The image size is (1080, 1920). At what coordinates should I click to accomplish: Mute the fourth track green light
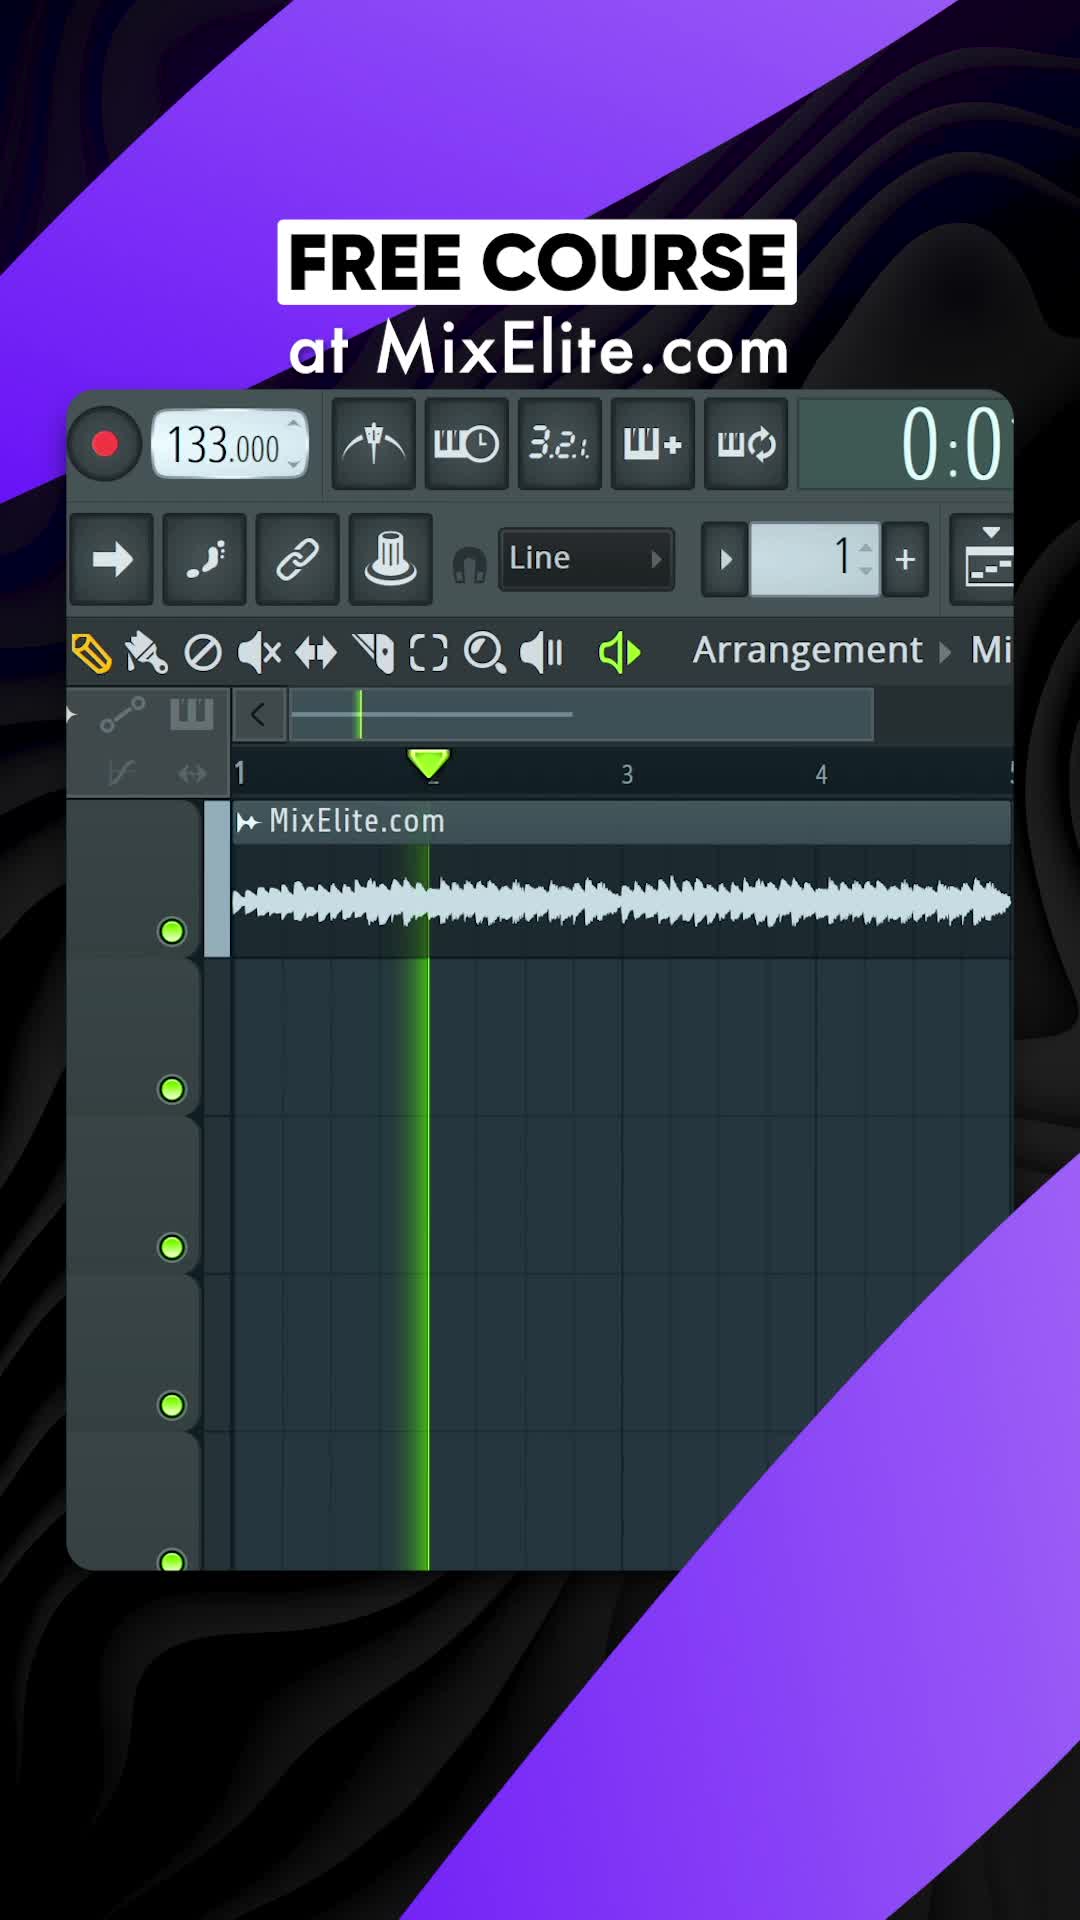coord(172,1405)
